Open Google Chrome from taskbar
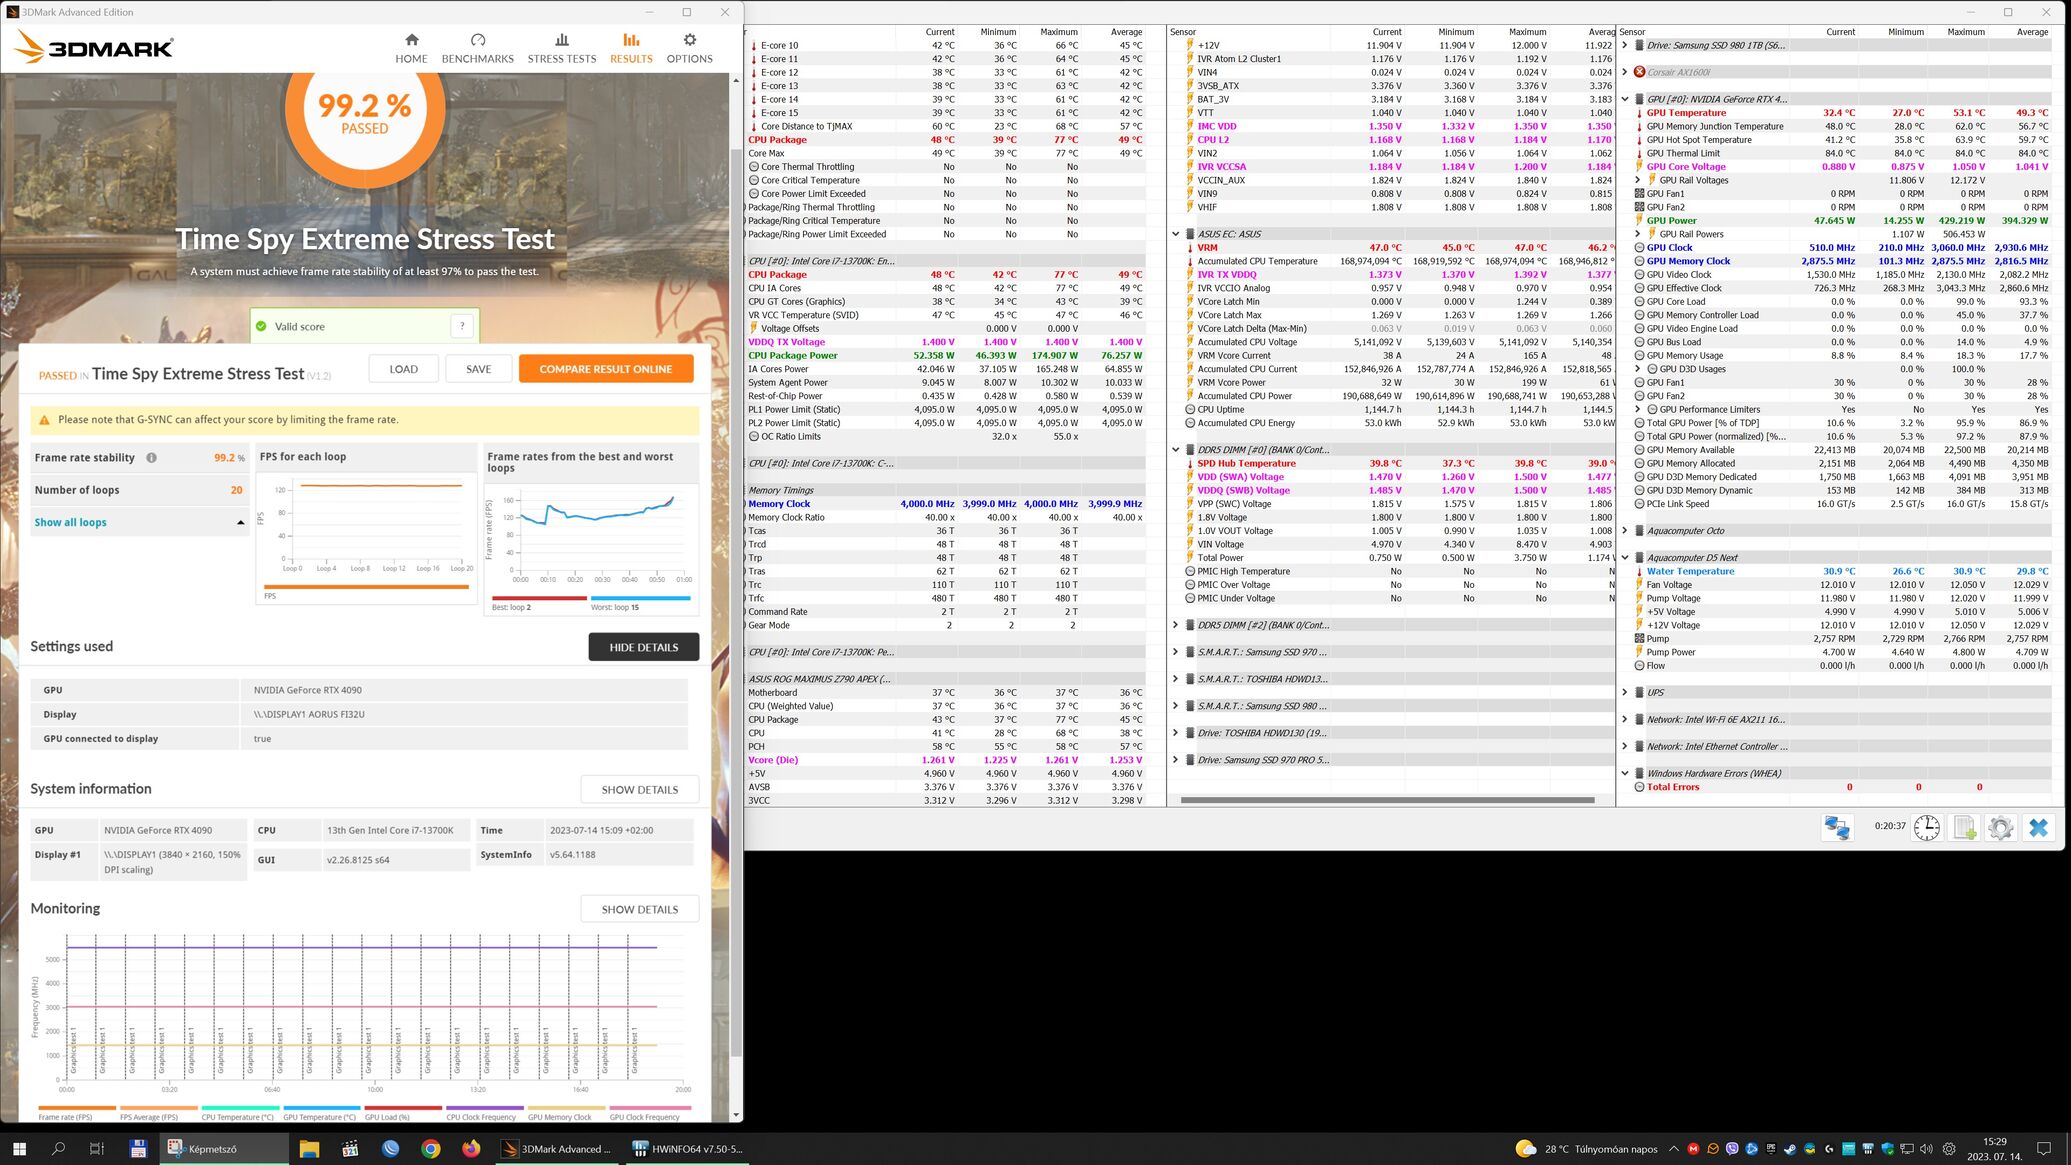 pos(431,1149)
